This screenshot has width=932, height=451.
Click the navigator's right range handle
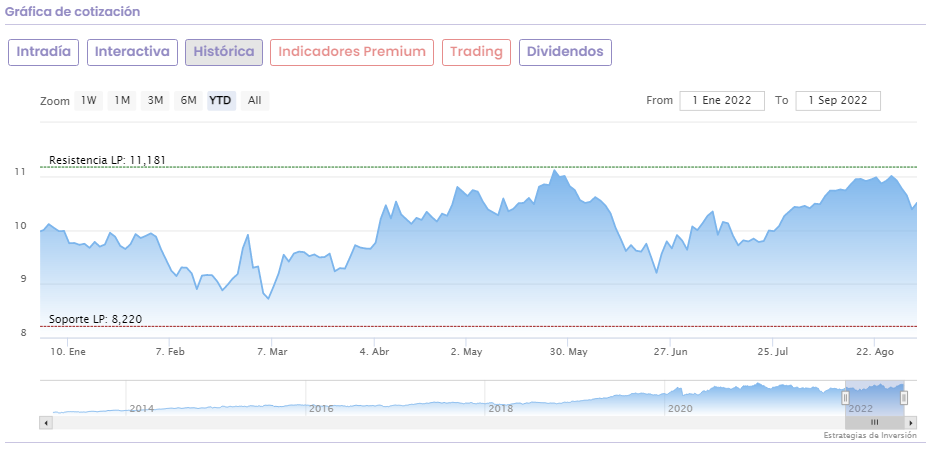(x=904, y=398)
